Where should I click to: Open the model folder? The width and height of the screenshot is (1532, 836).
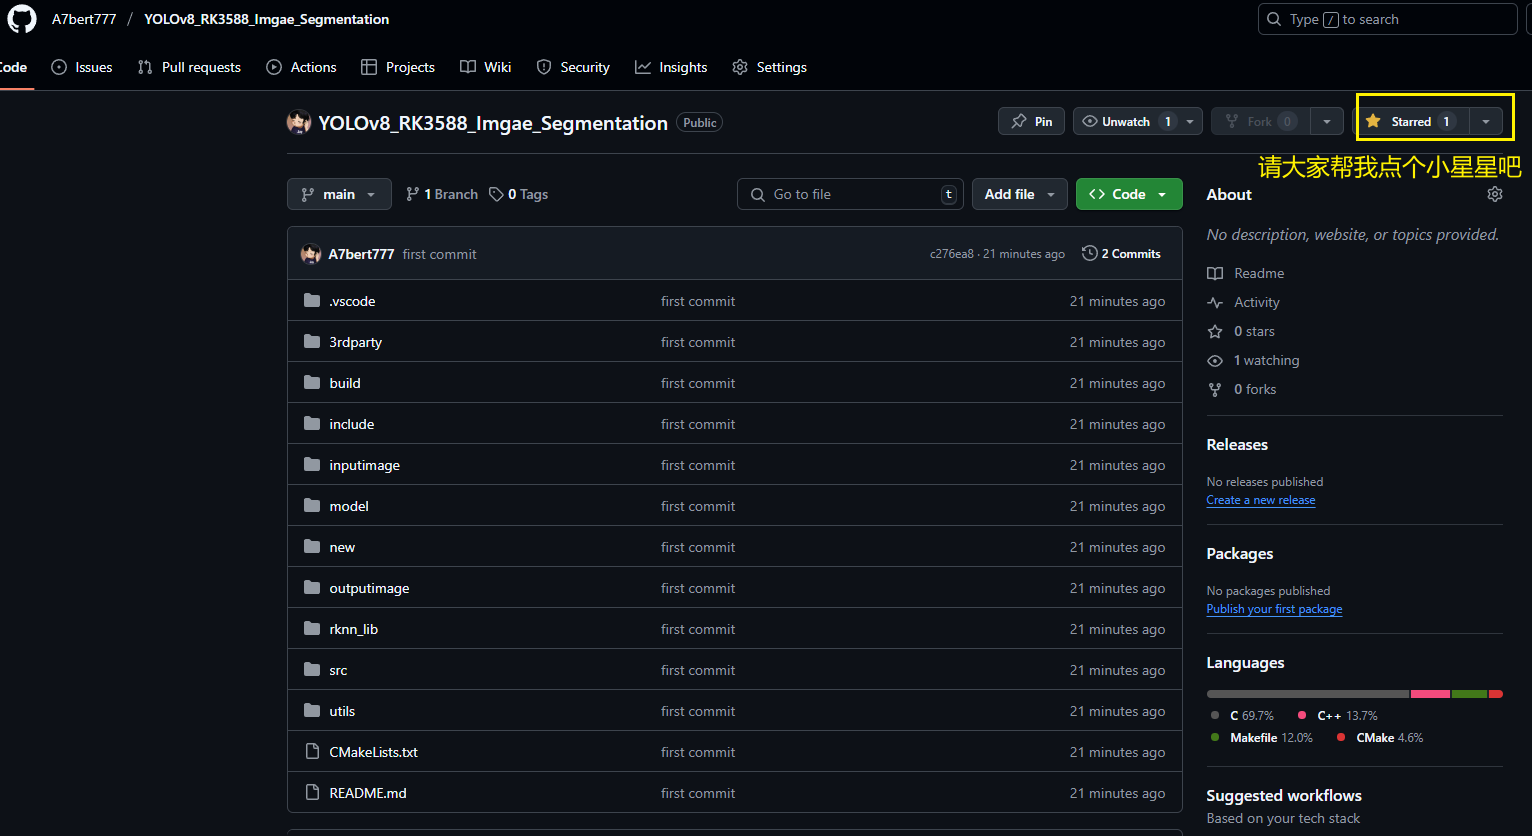349,506
